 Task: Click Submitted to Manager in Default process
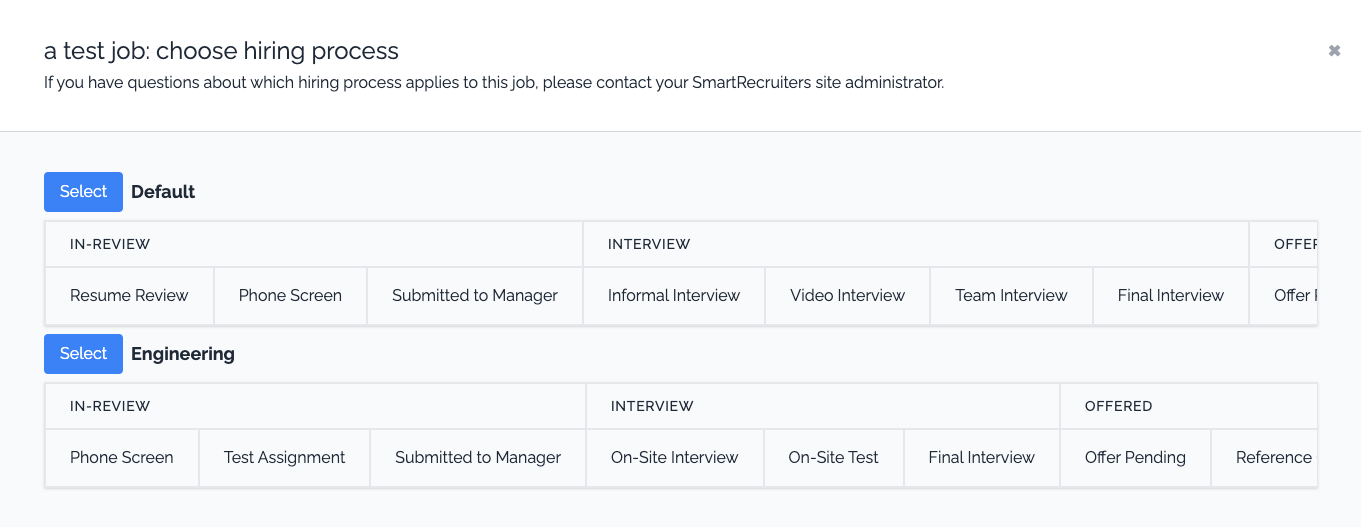pyautogui.click(x=474, y=296)
